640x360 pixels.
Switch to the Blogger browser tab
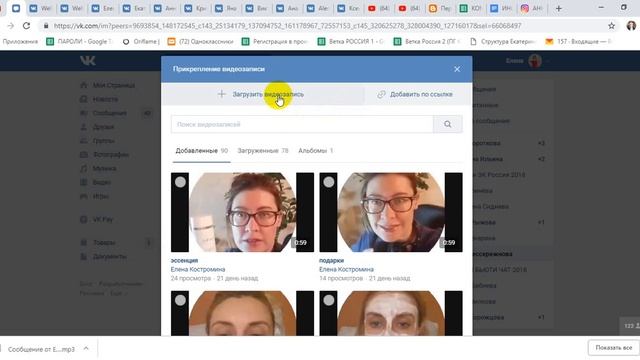pos(439,8)
